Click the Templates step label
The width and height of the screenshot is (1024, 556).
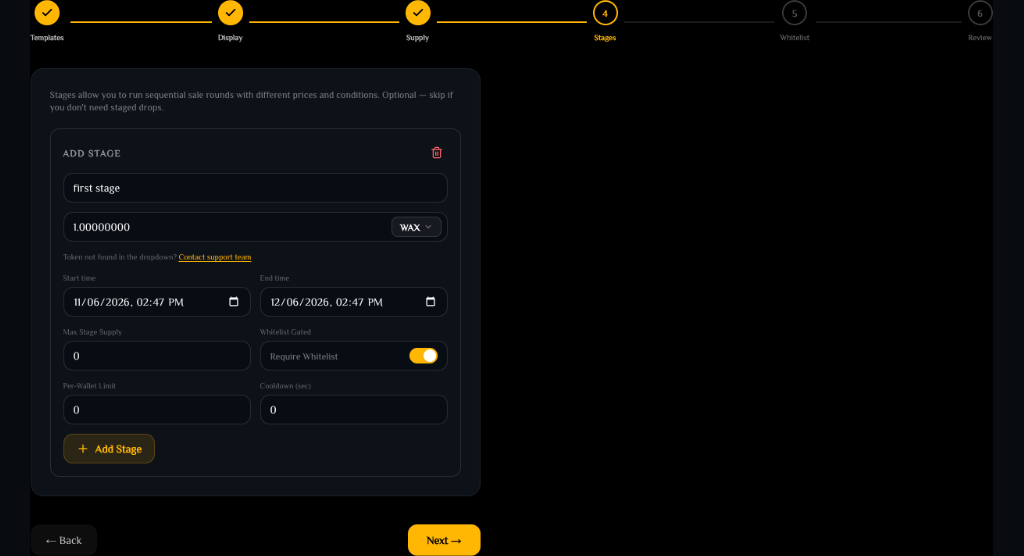click(47, 38)
